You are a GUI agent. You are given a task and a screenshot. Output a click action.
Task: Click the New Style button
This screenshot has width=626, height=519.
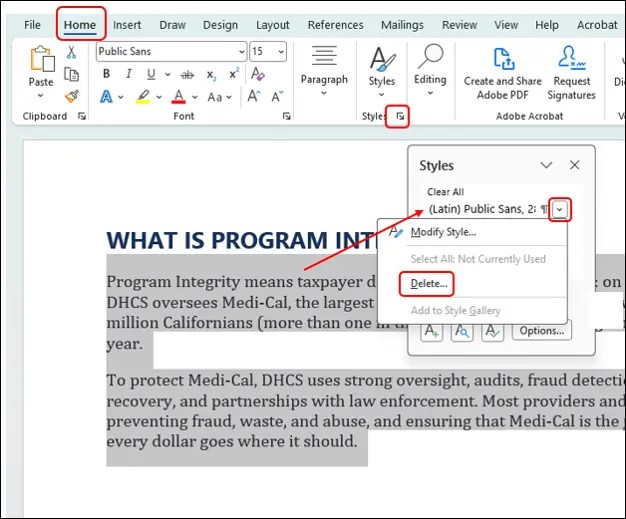click(432, 331)
